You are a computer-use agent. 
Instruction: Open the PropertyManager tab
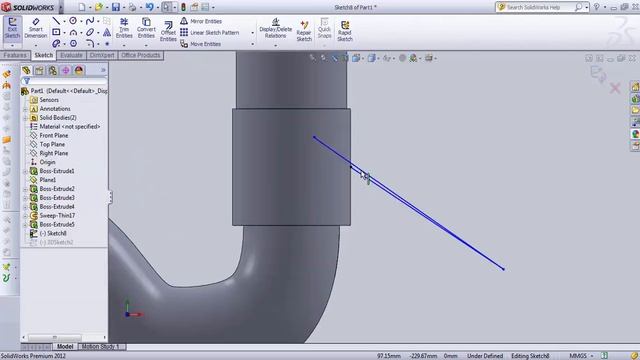coord(39,70)
